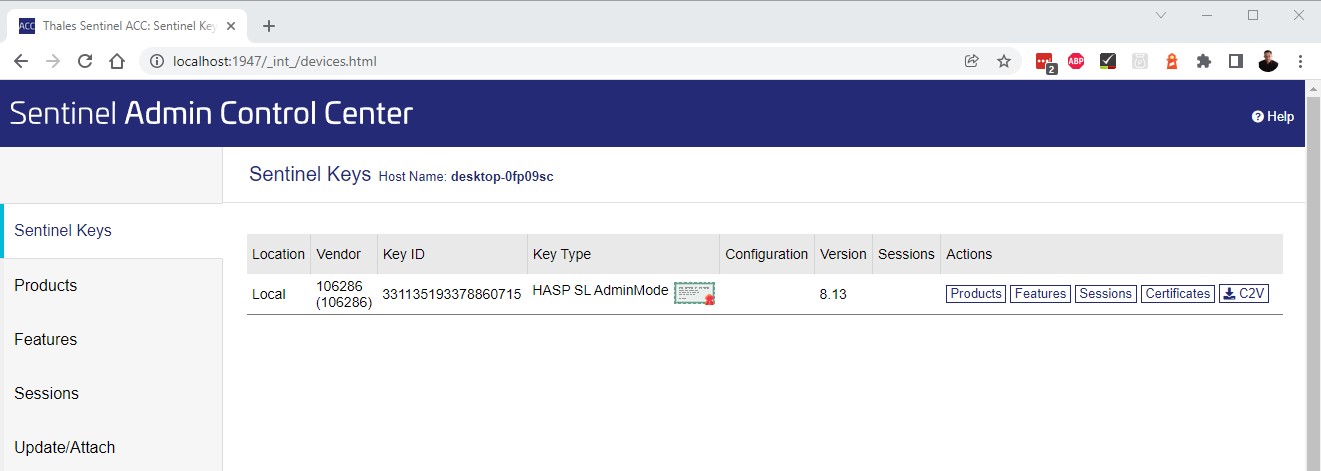Select the Thales Sentinel ACC browser tab
This screenshot has width=1321, height=471.
click(125, 26)
